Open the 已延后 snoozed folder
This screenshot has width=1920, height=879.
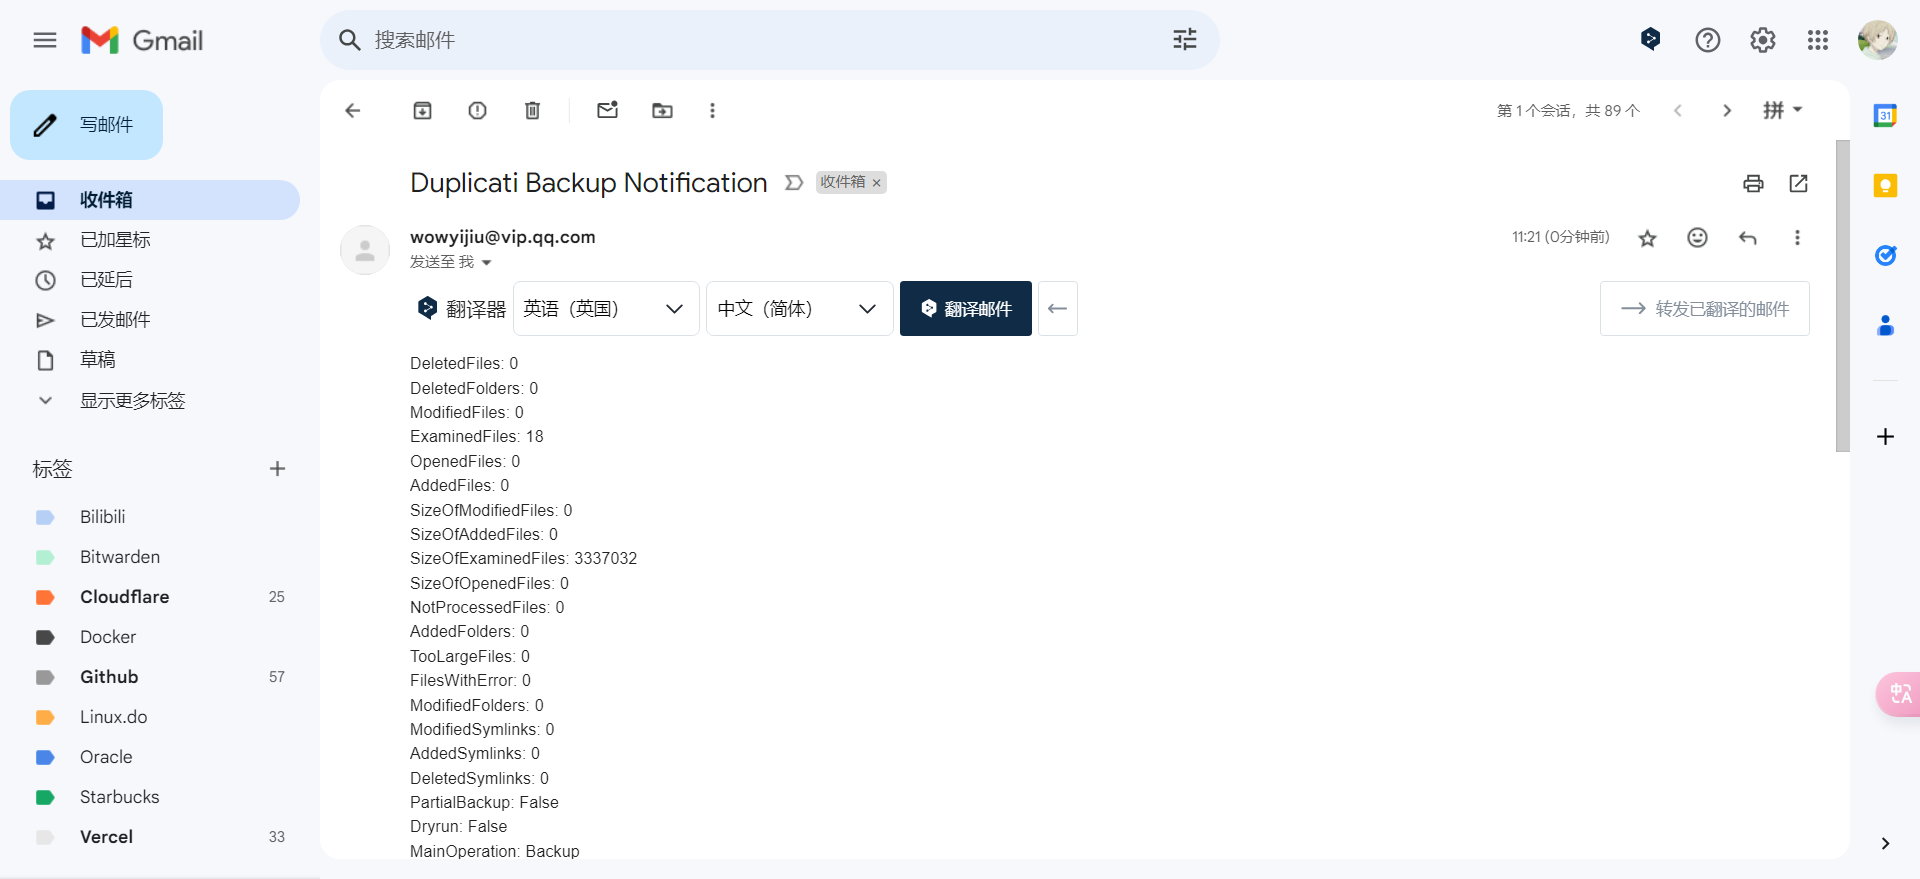click(x=150, y=280)
